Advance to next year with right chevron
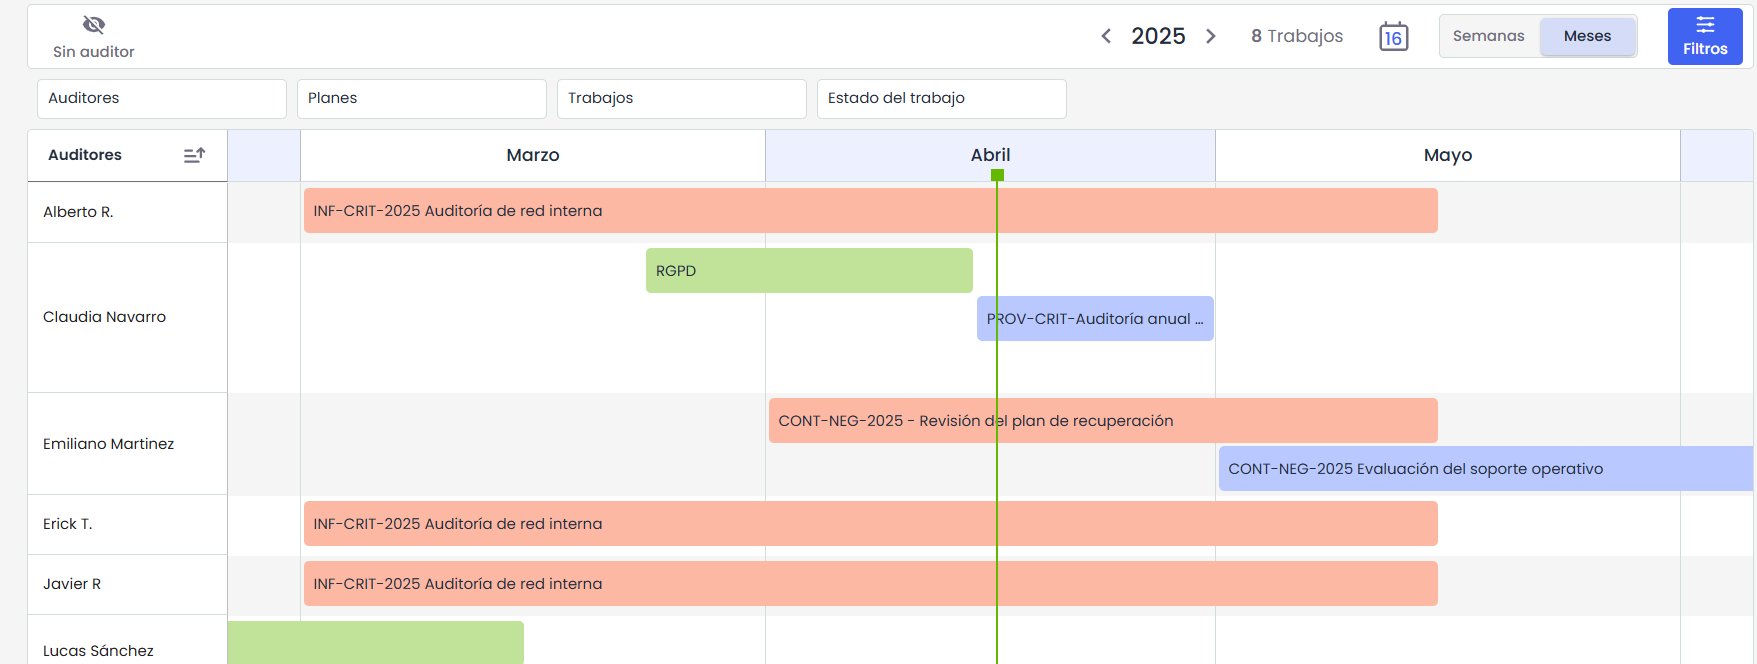The image size is (1757, 664). click(x=1211, y=36)
